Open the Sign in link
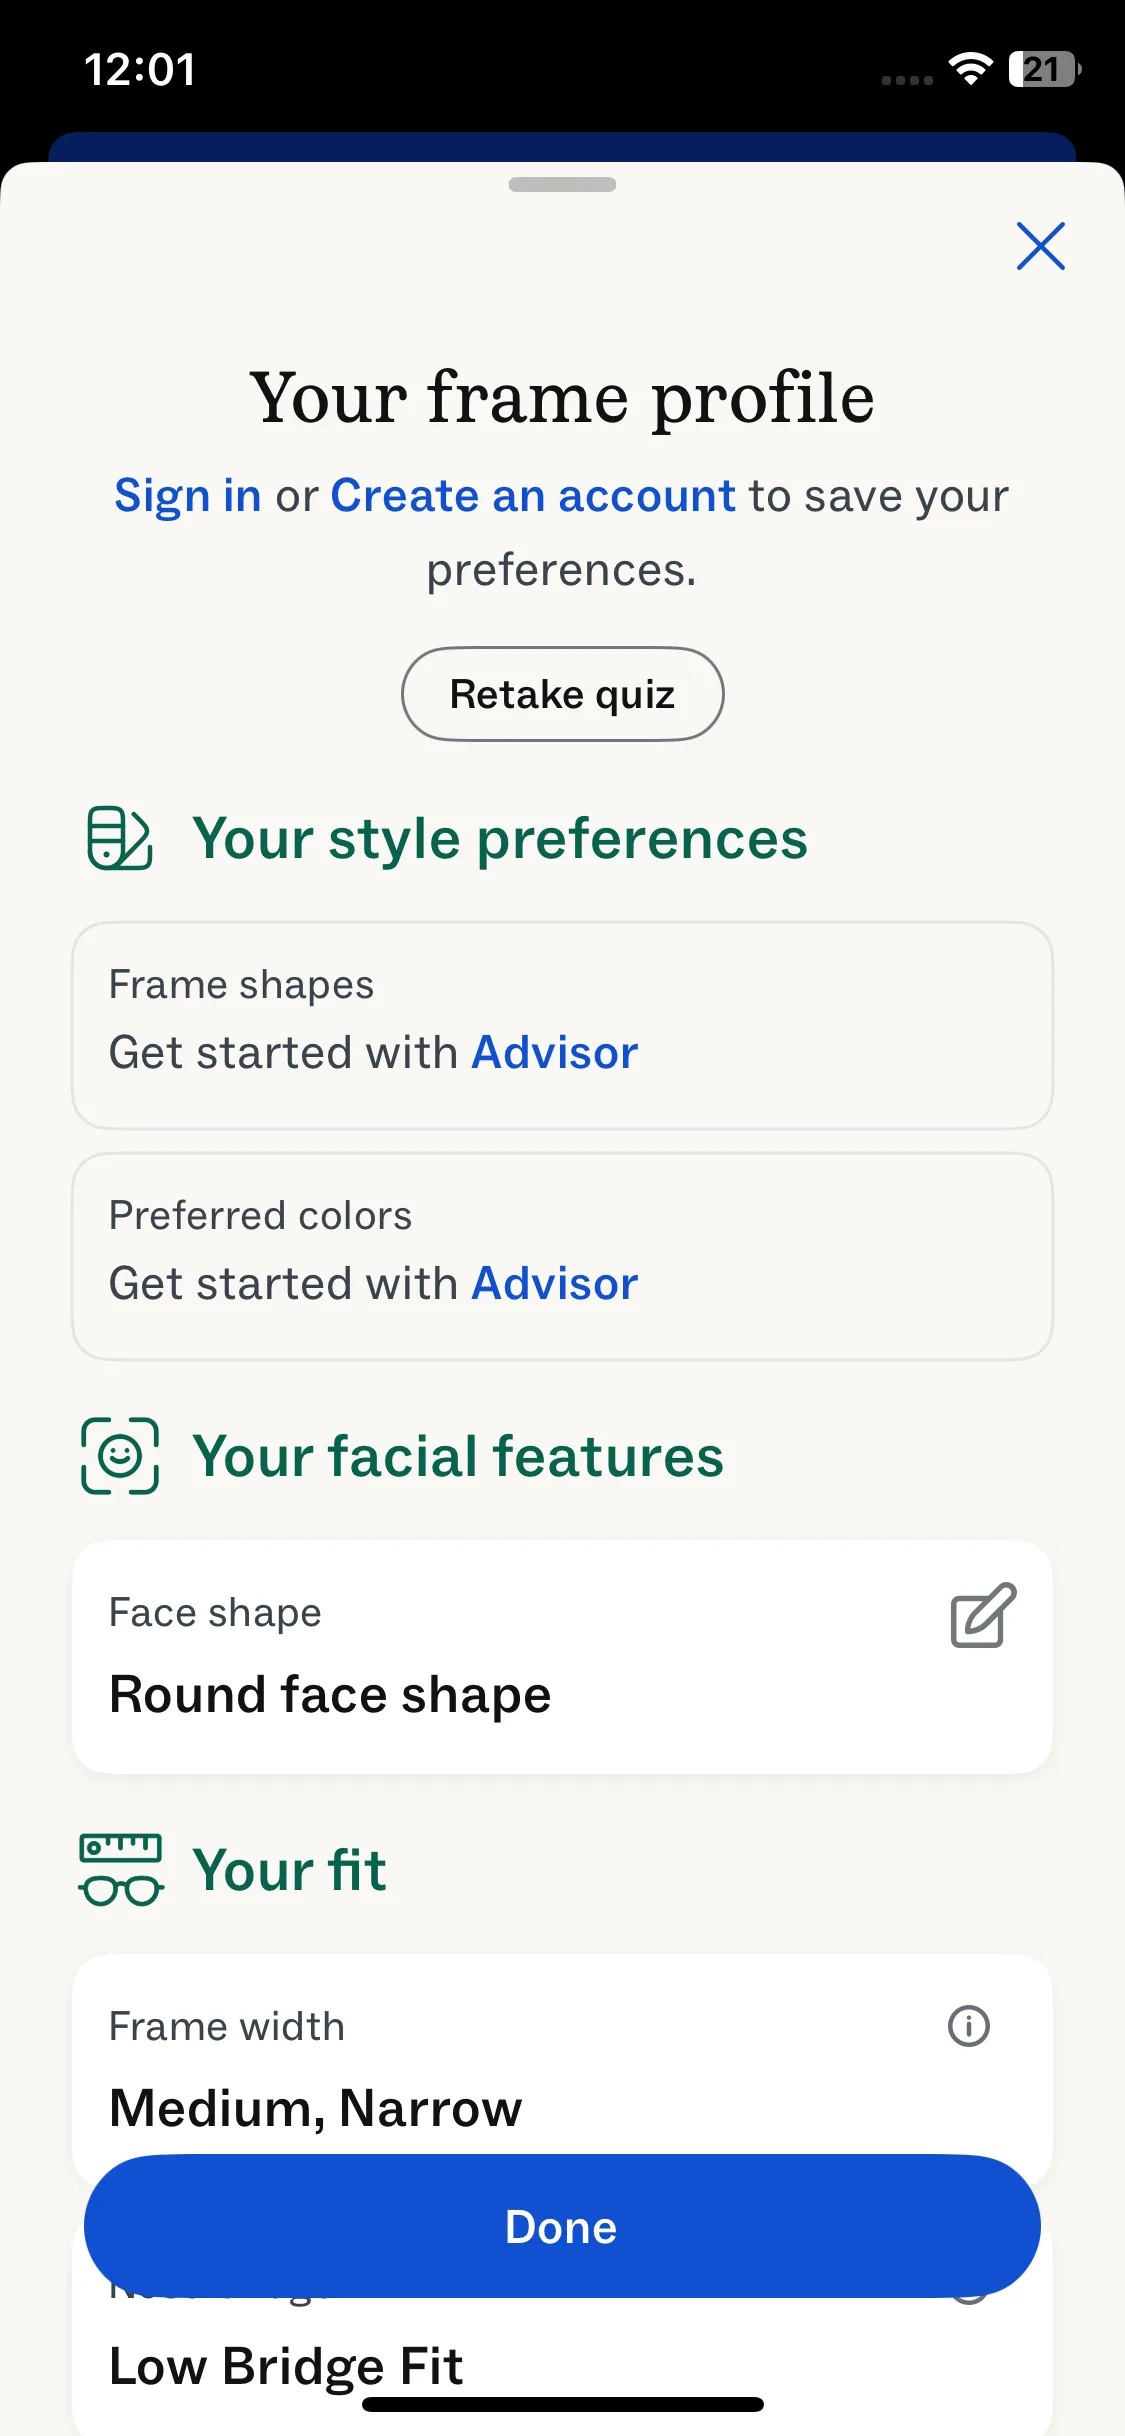Image resolution: width=1125 pixels, height=2436 pixels. [188, 496]
